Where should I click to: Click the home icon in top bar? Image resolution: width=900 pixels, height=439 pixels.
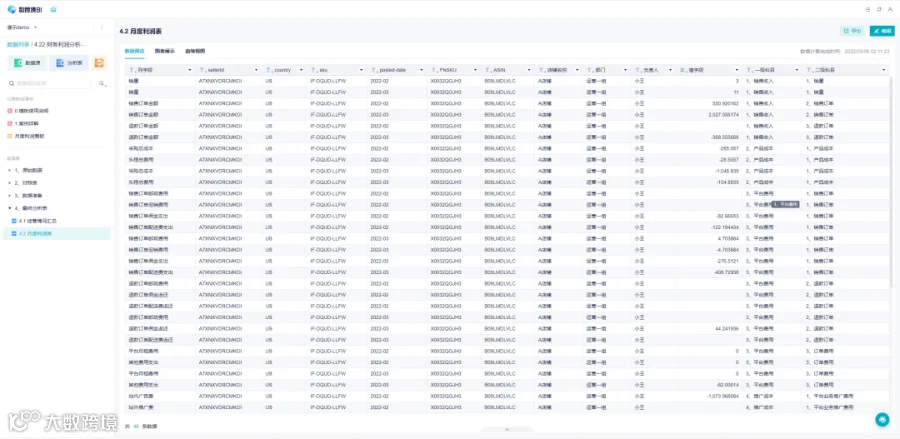click(53, 10)
